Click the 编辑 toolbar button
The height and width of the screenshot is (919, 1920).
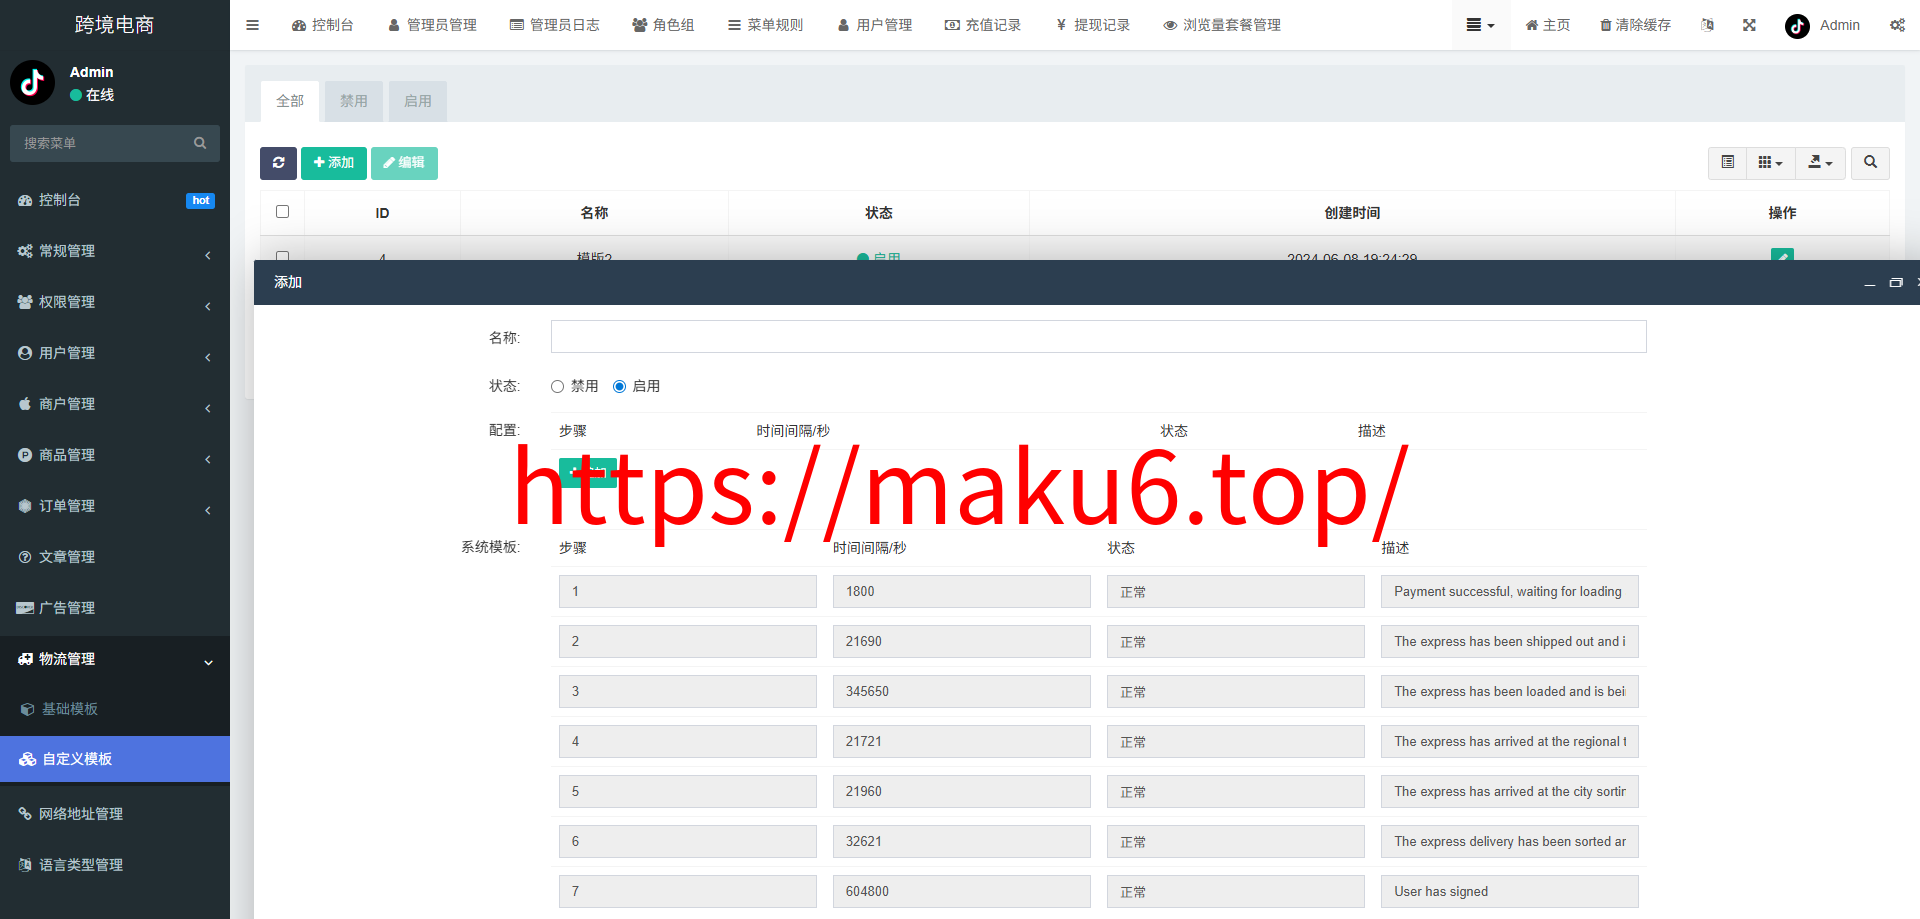(404, 163)
